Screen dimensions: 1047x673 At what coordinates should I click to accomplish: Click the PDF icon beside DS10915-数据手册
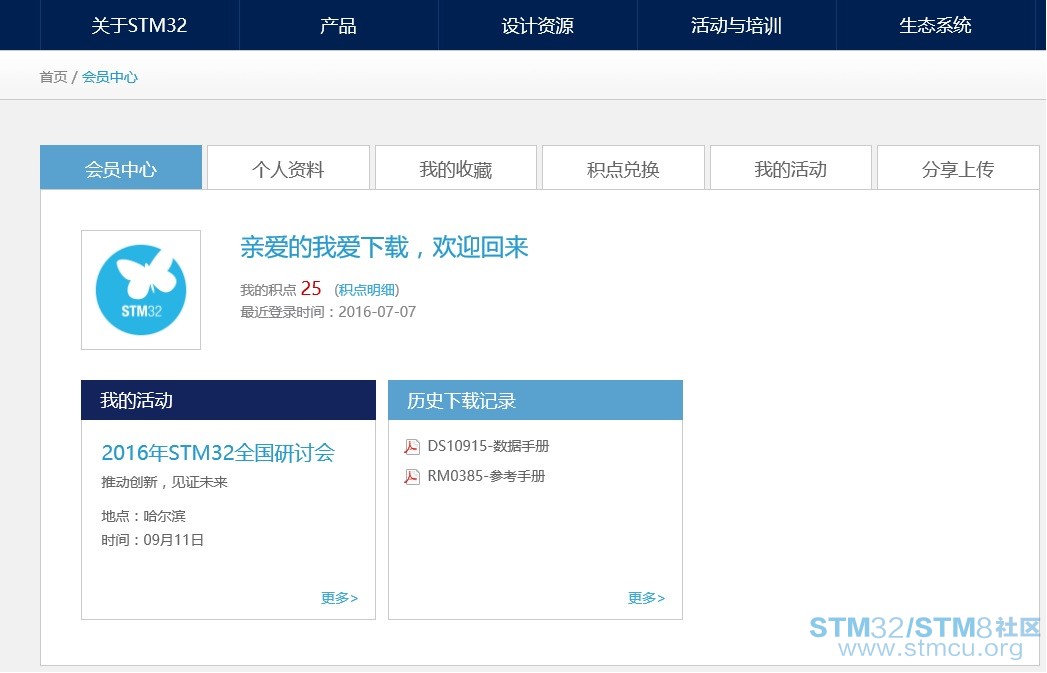pyautogui.click(x=412, y=447)
